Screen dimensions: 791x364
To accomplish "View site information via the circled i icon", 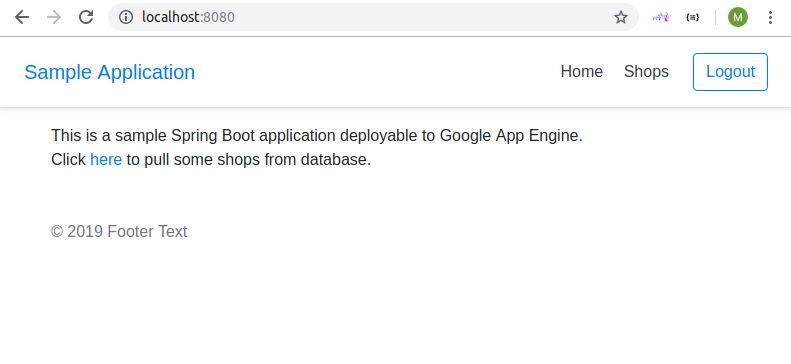I will 126,18.
